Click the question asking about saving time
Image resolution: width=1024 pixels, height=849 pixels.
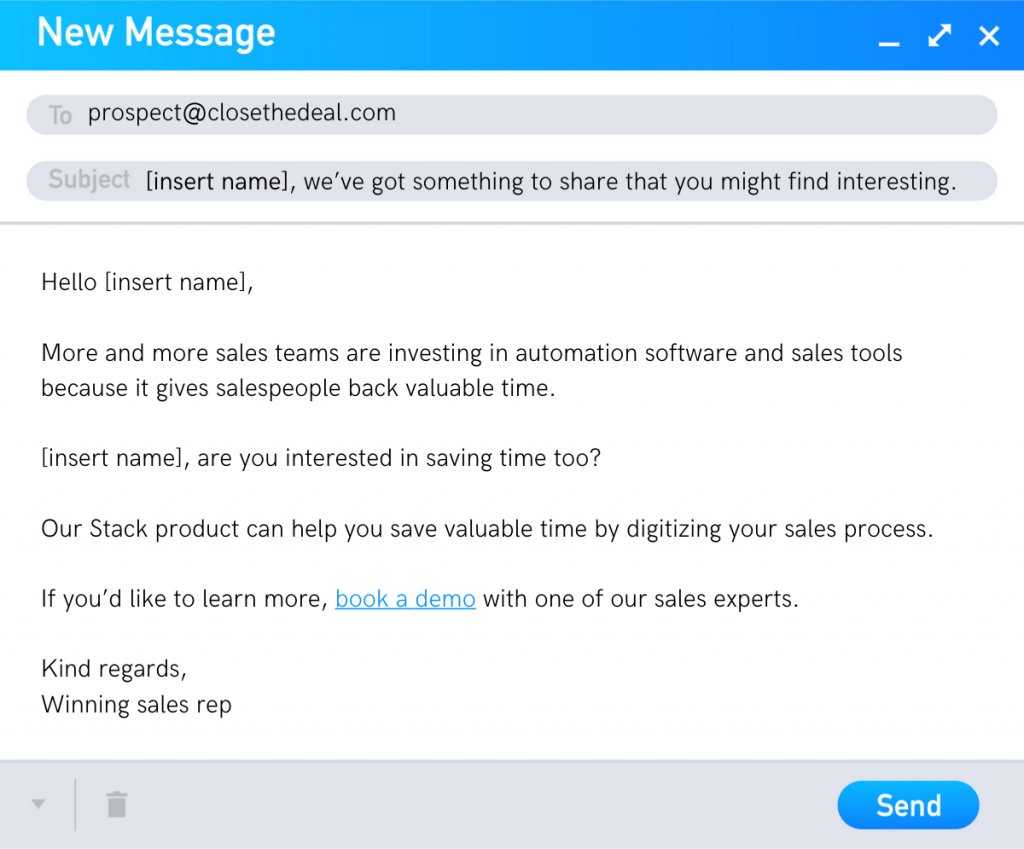click(x=320, y=458)
